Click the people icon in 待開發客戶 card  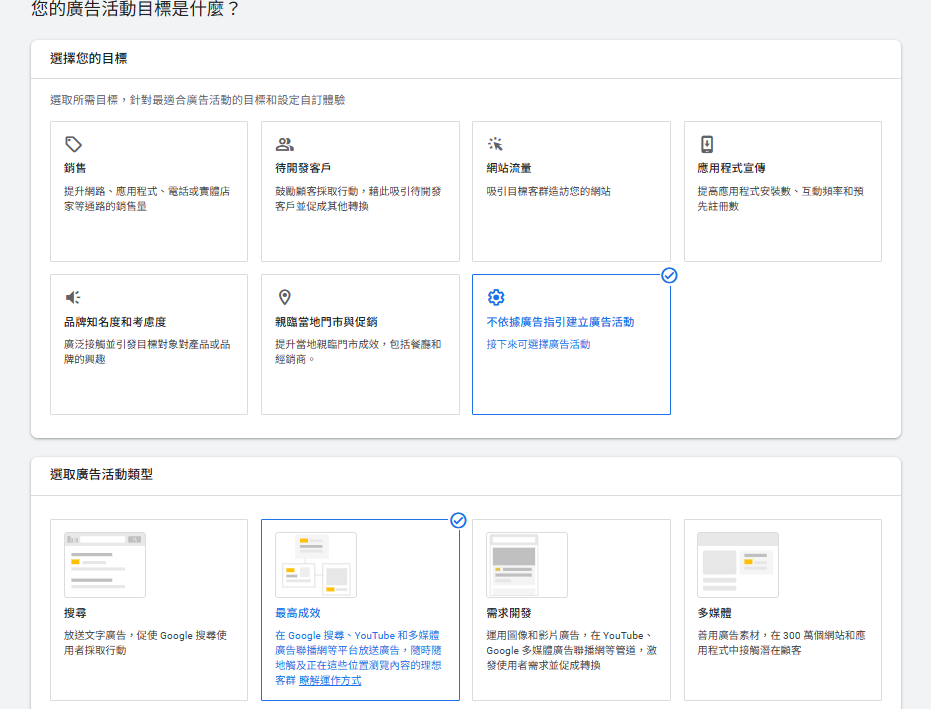click(x=284, y=144)
